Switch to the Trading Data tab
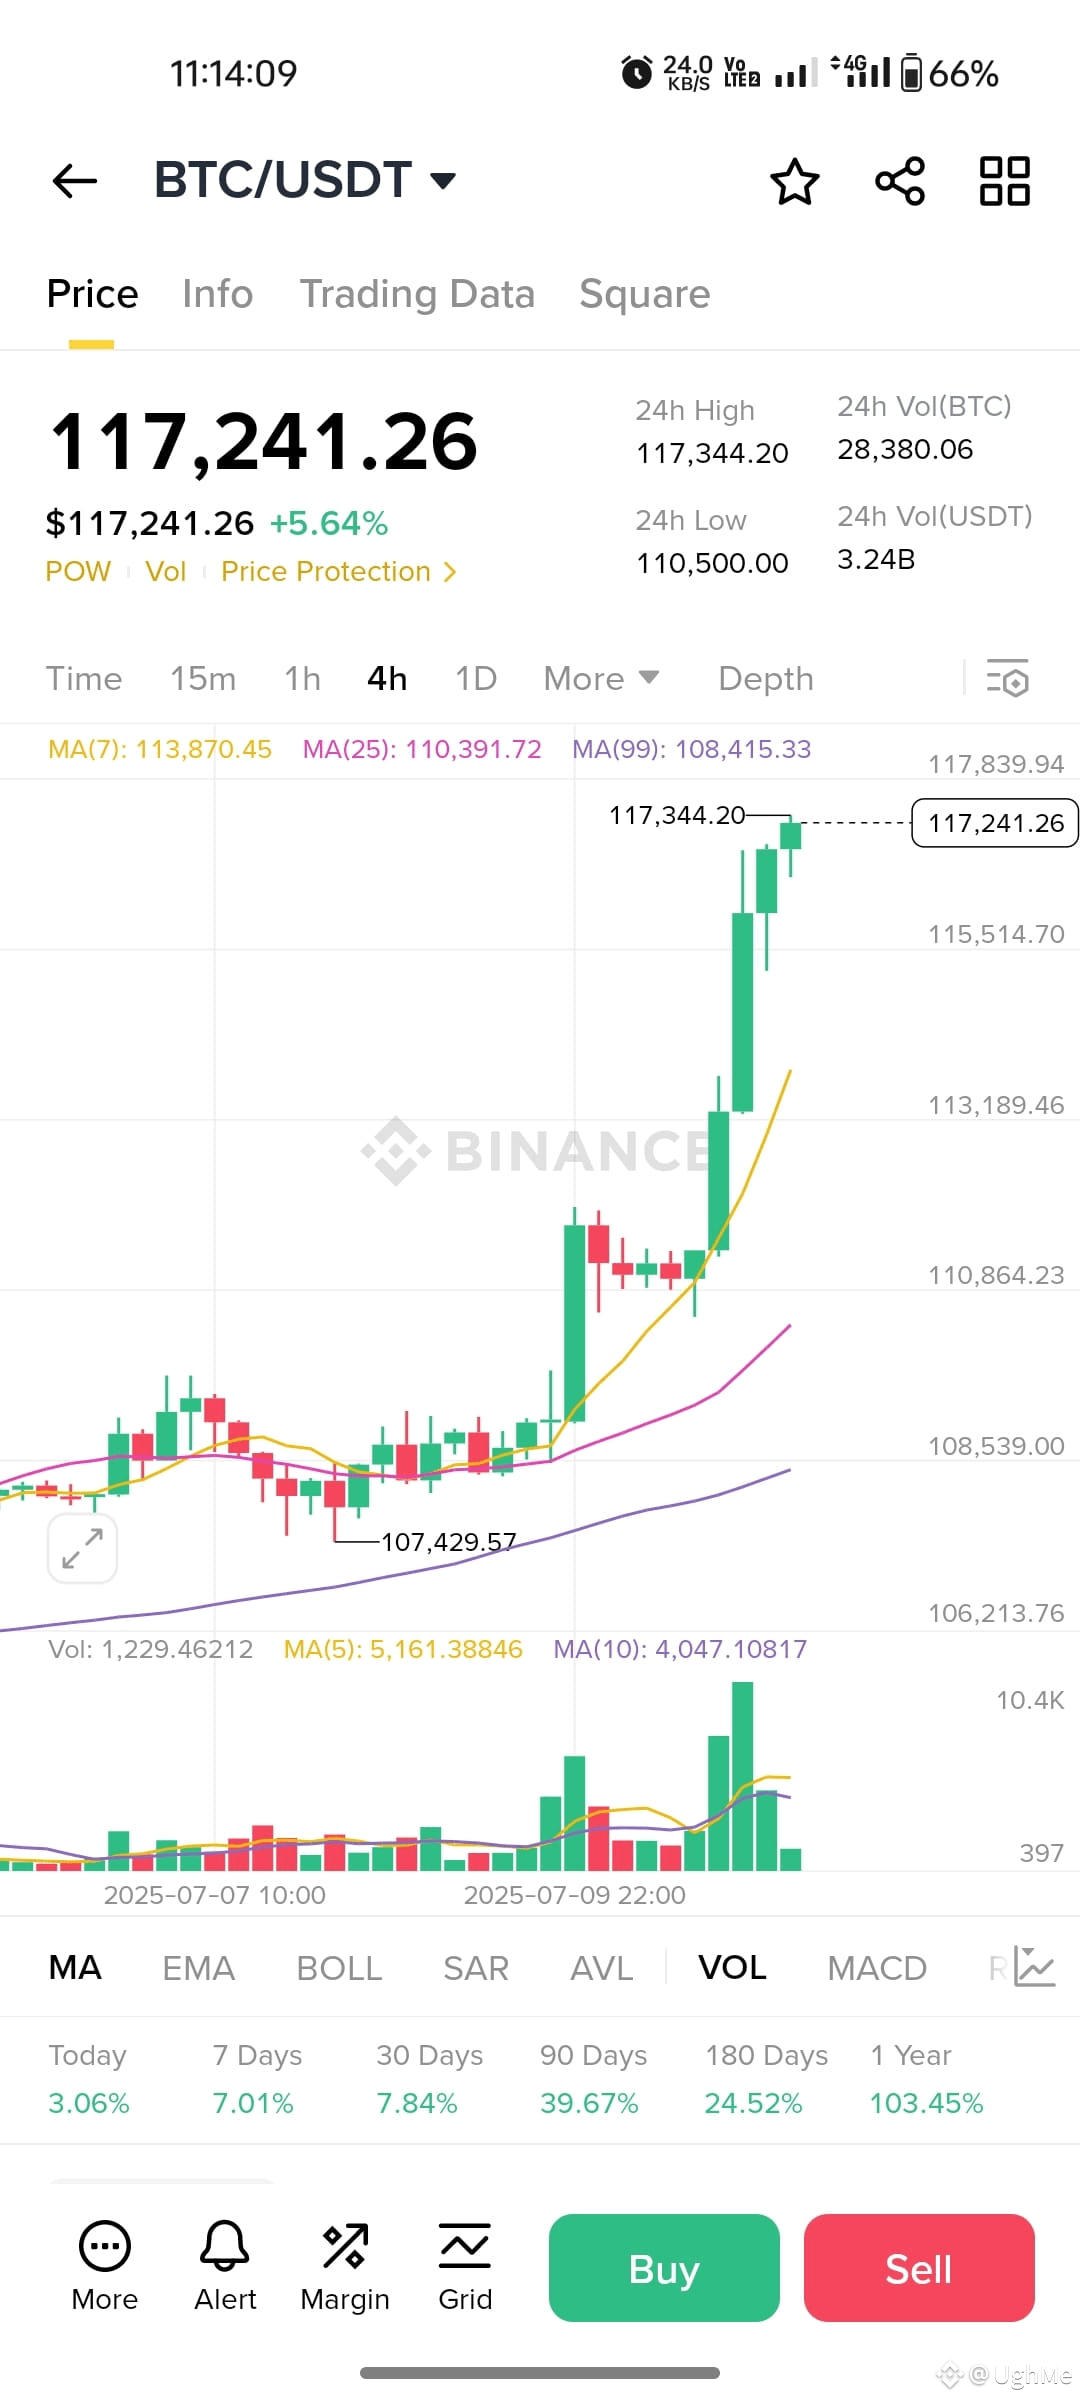 pyautogui.click(x=417, y=294)
